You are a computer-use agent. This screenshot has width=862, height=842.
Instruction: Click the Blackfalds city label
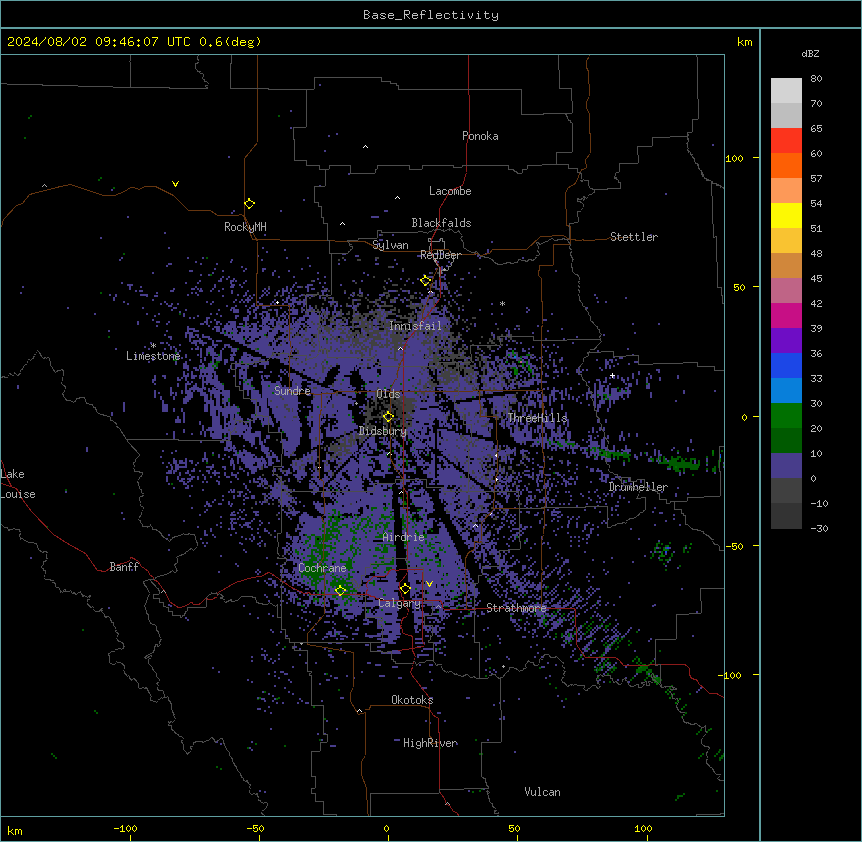tap(441, 223)
